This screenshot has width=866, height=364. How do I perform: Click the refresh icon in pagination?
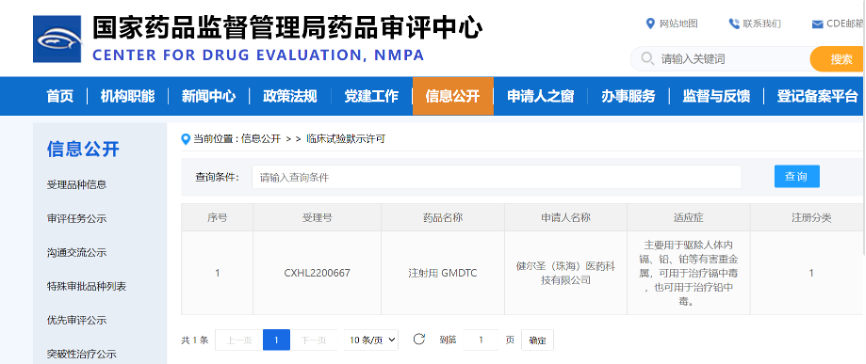click(419, 340)
